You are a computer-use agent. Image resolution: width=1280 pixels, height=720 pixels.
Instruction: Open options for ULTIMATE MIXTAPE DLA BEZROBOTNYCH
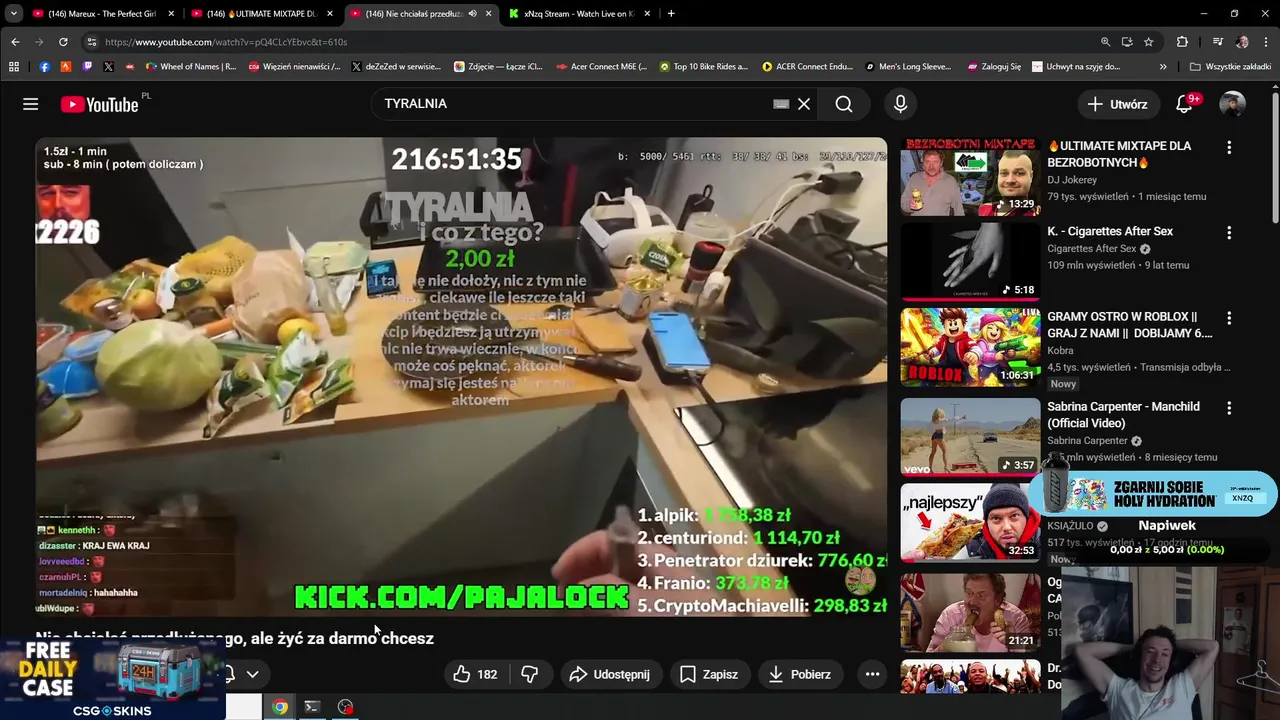point(1229,147)
